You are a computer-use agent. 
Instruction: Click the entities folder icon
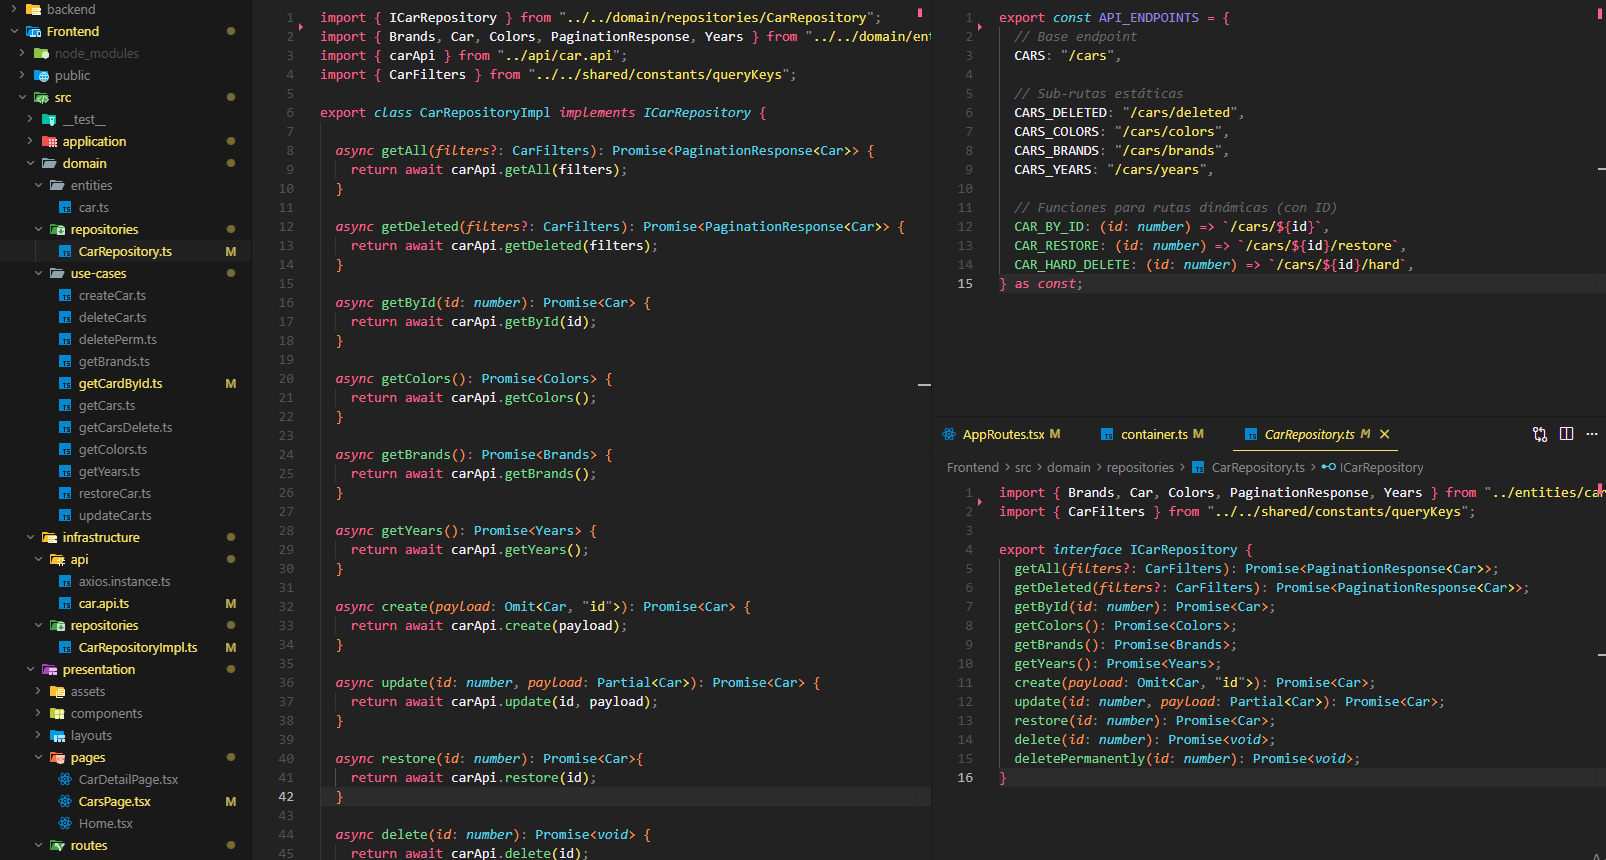pos(57,186)
